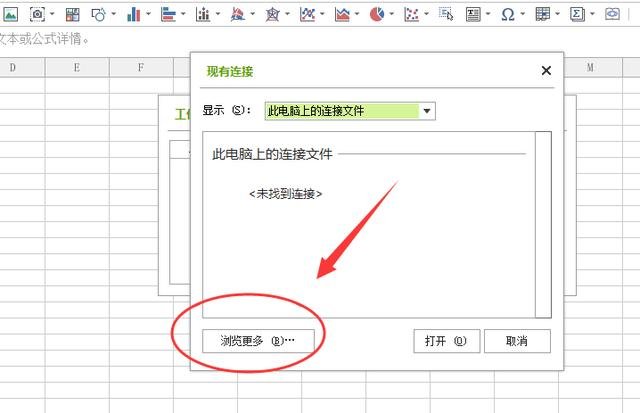Insert a line chart
Viewport: 640px width, 413px height.
click(x=307, y=15)
